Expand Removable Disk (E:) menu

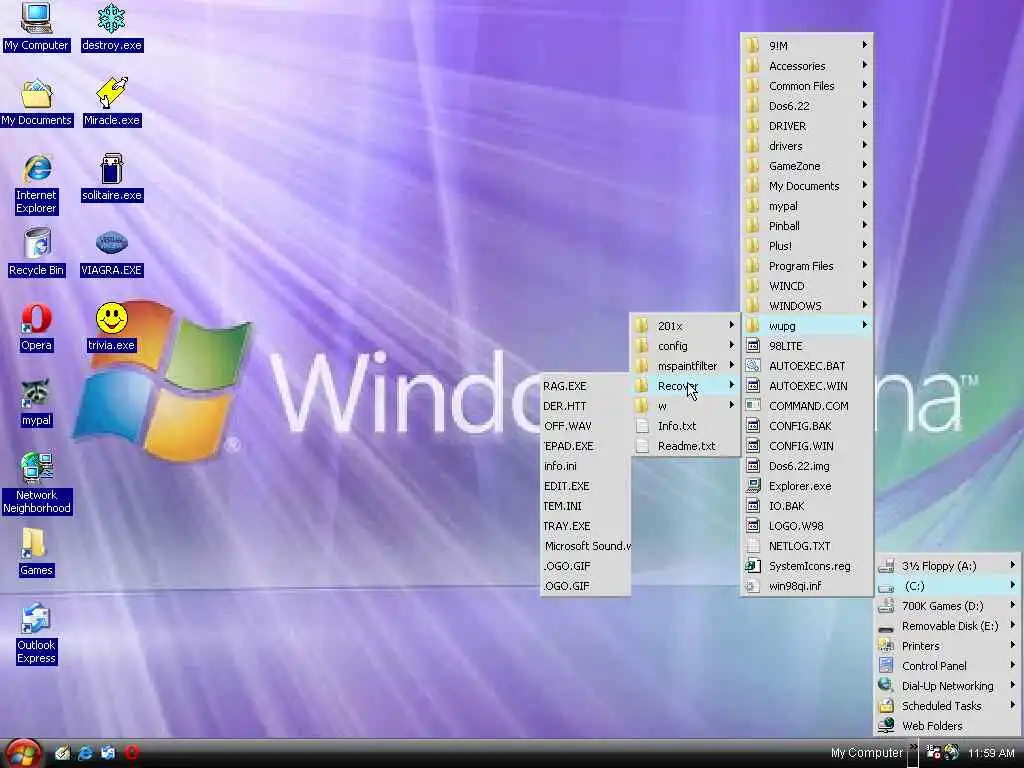click(x=948, y=626)
